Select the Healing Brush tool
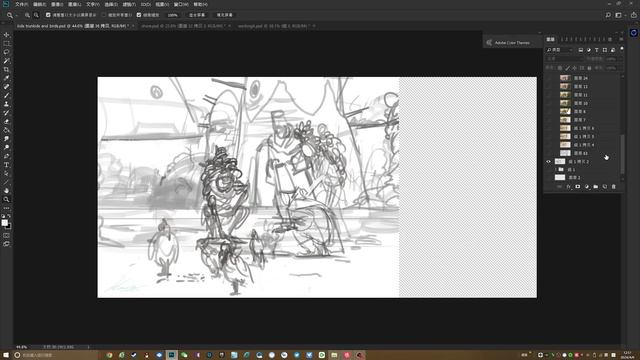640x360 pixels. tap(6, 87)
